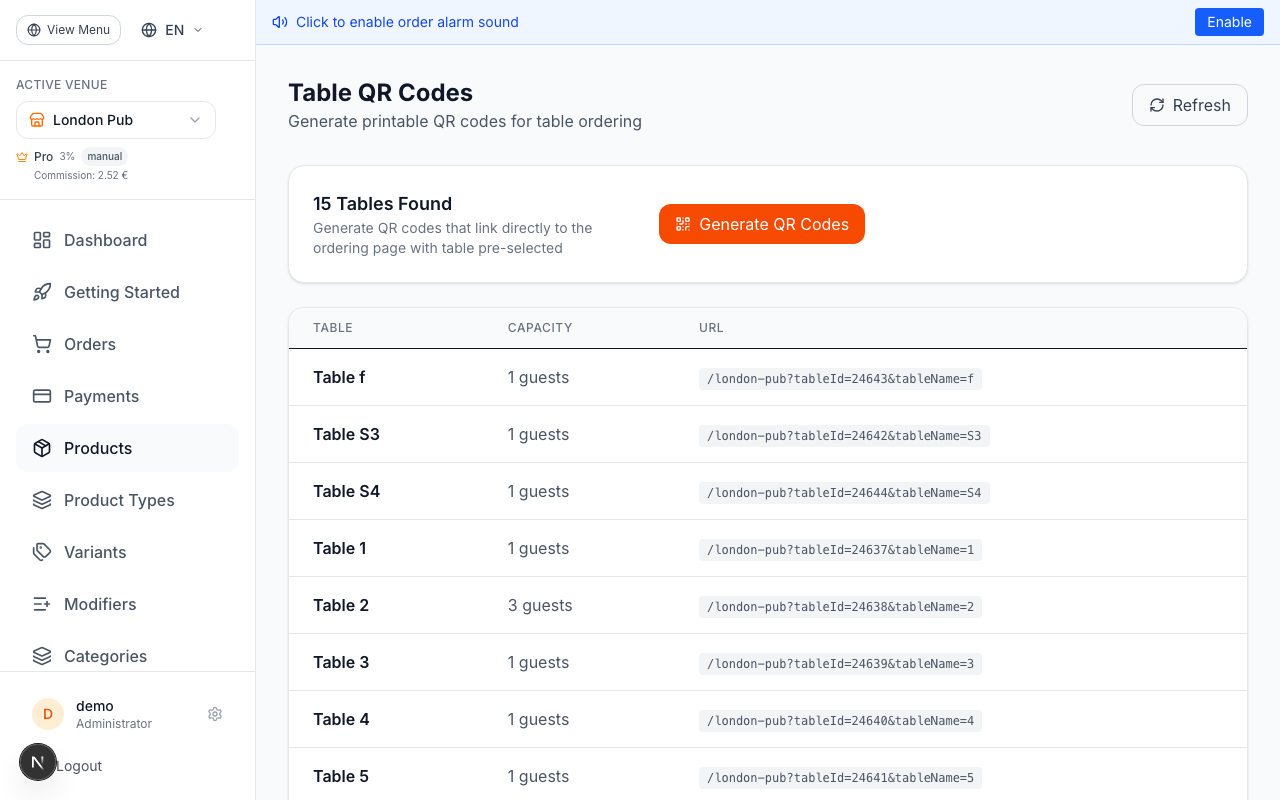The width and height of the screenshot is (1280, 800).
Task: Select the Products box icon
Action: point(41,448)
